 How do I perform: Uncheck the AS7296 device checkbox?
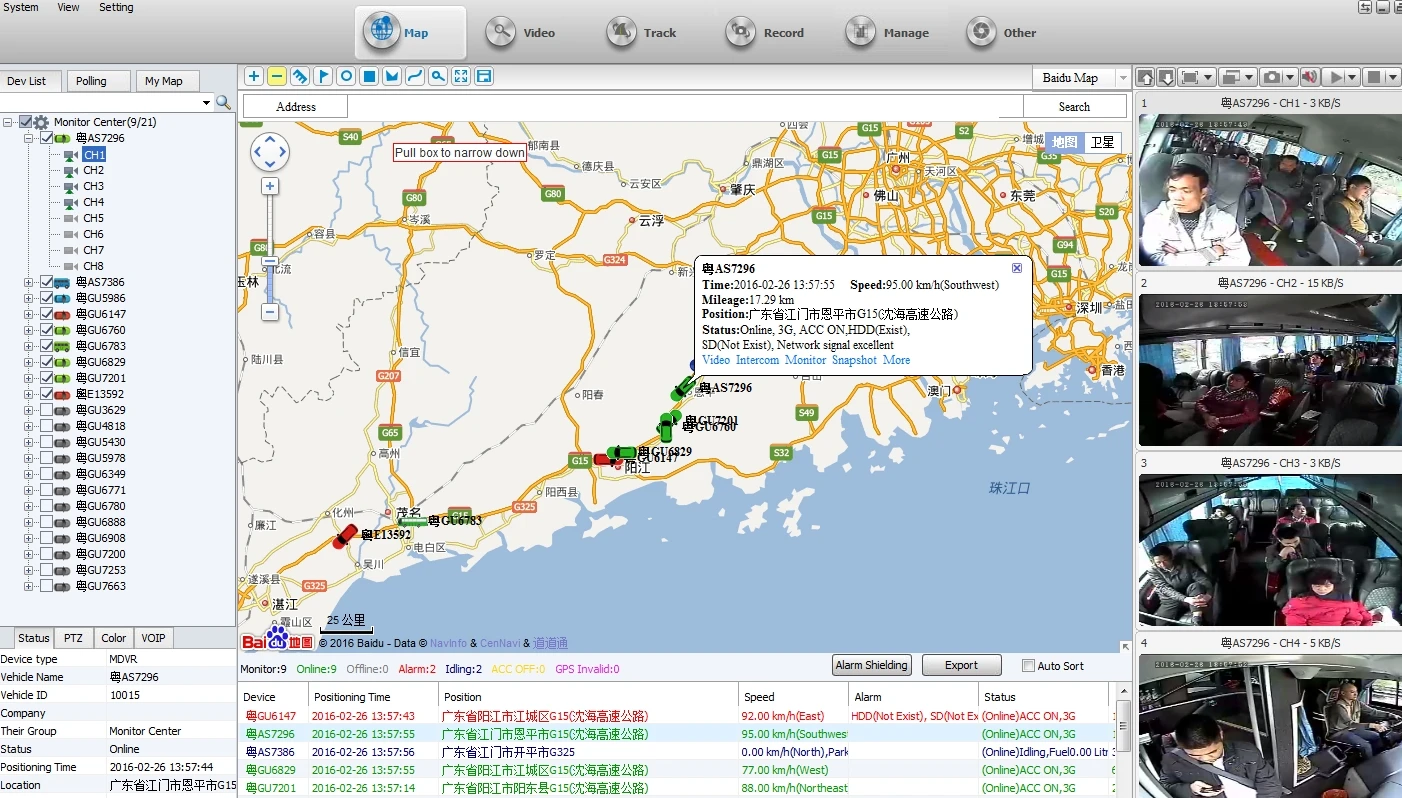click(47, 138)
